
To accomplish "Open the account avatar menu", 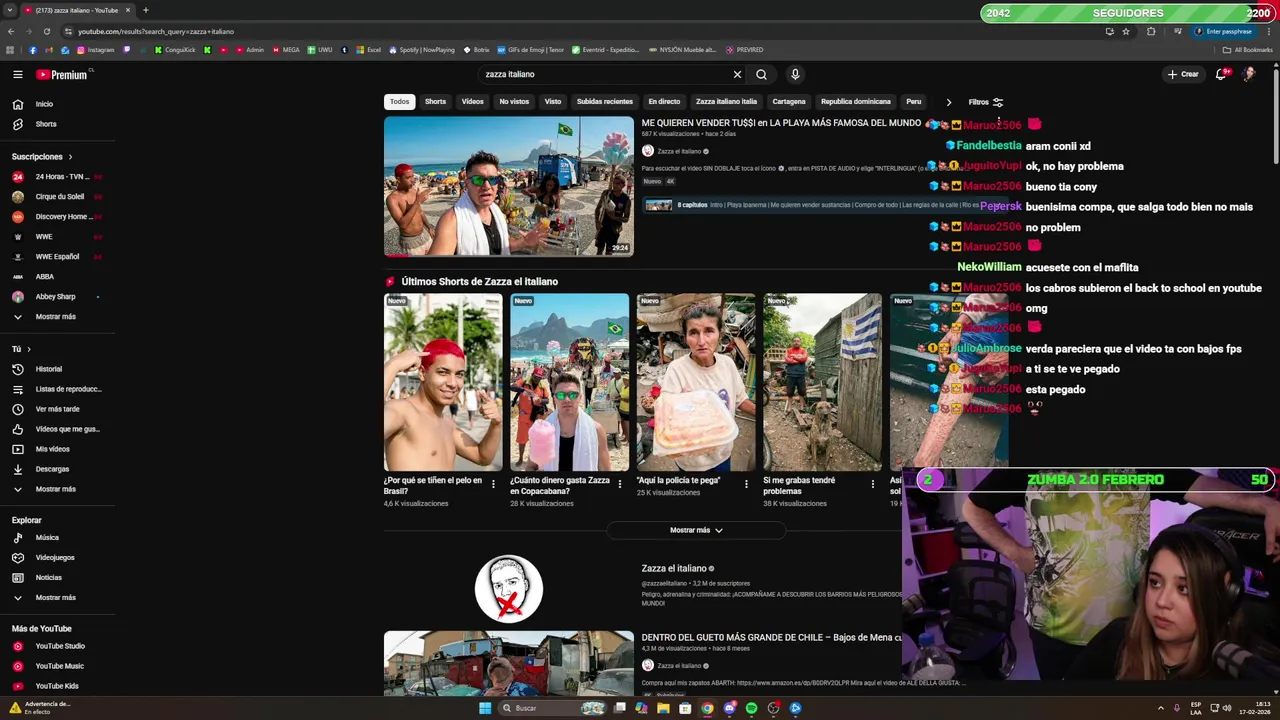I will (x=1249, y=74).
